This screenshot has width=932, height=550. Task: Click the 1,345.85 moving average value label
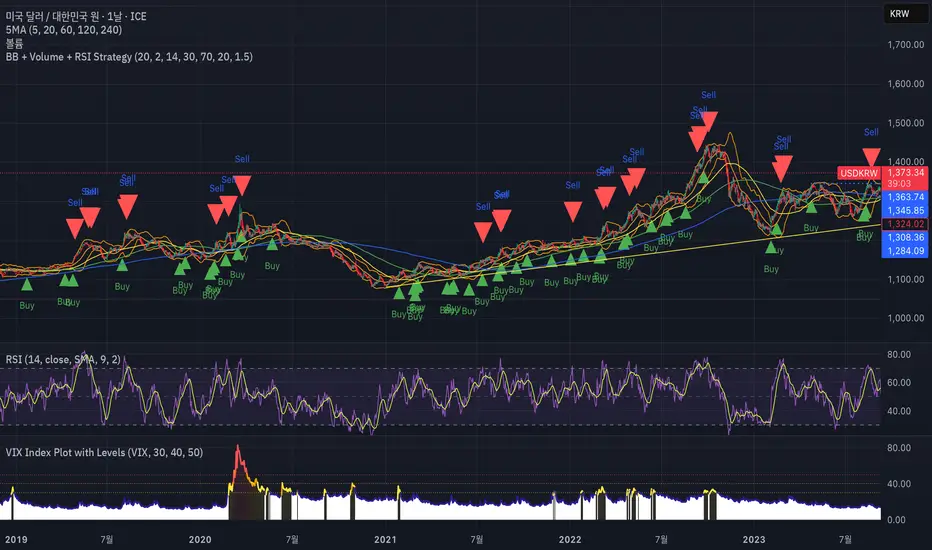coord(905,210)
